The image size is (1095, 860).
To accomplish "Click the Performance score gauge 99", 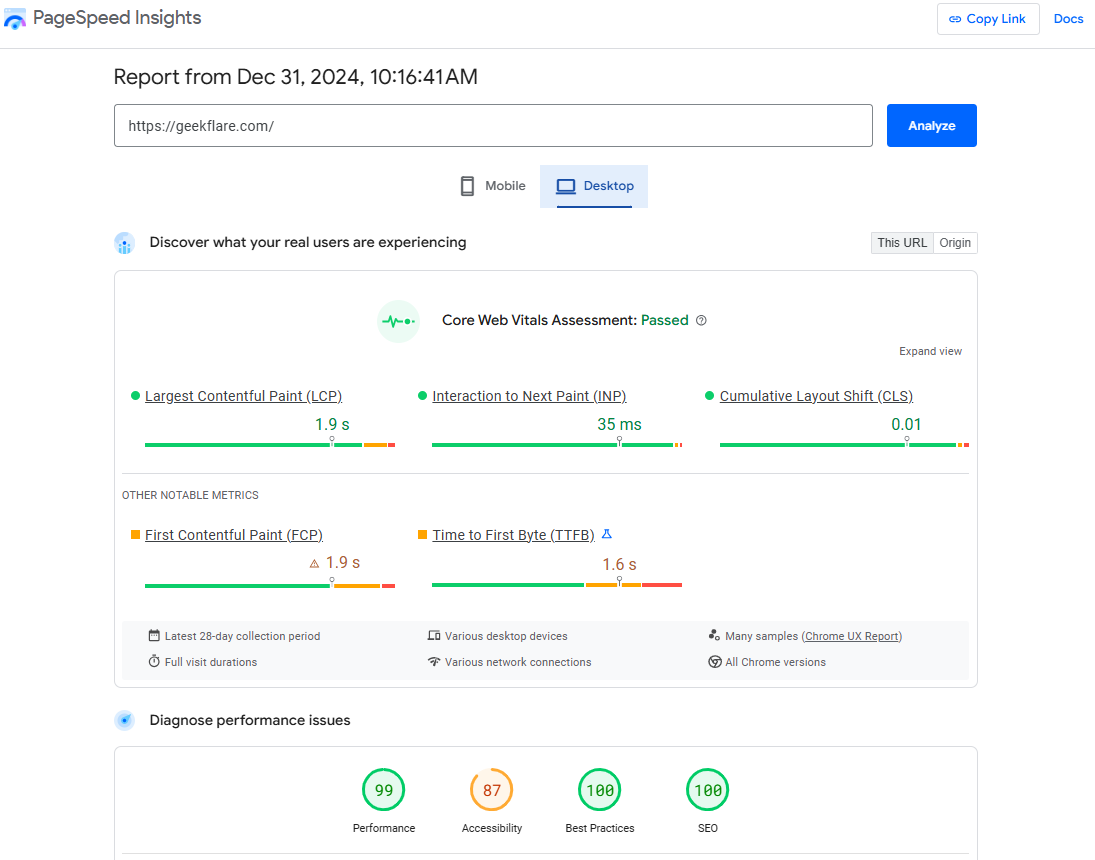I will [x=383, y=789].
